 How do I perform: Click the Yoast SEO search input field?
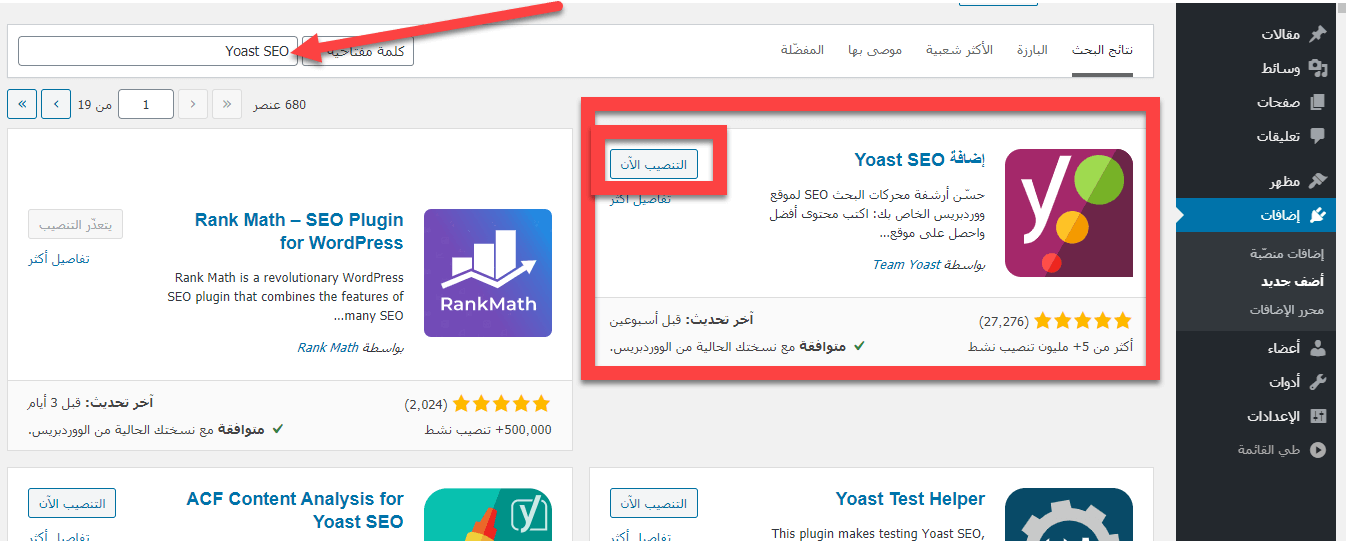coord(158,51)
